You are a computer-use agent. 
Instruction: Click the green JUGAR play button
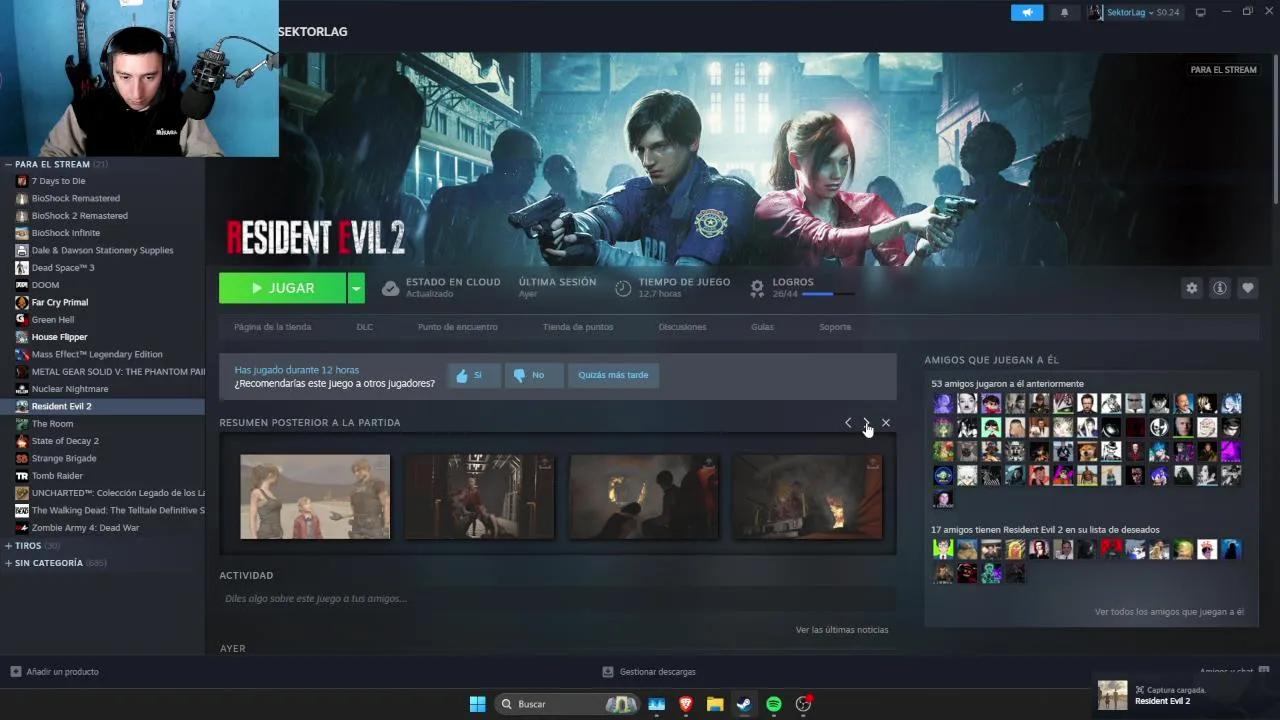tap(282, 288)
